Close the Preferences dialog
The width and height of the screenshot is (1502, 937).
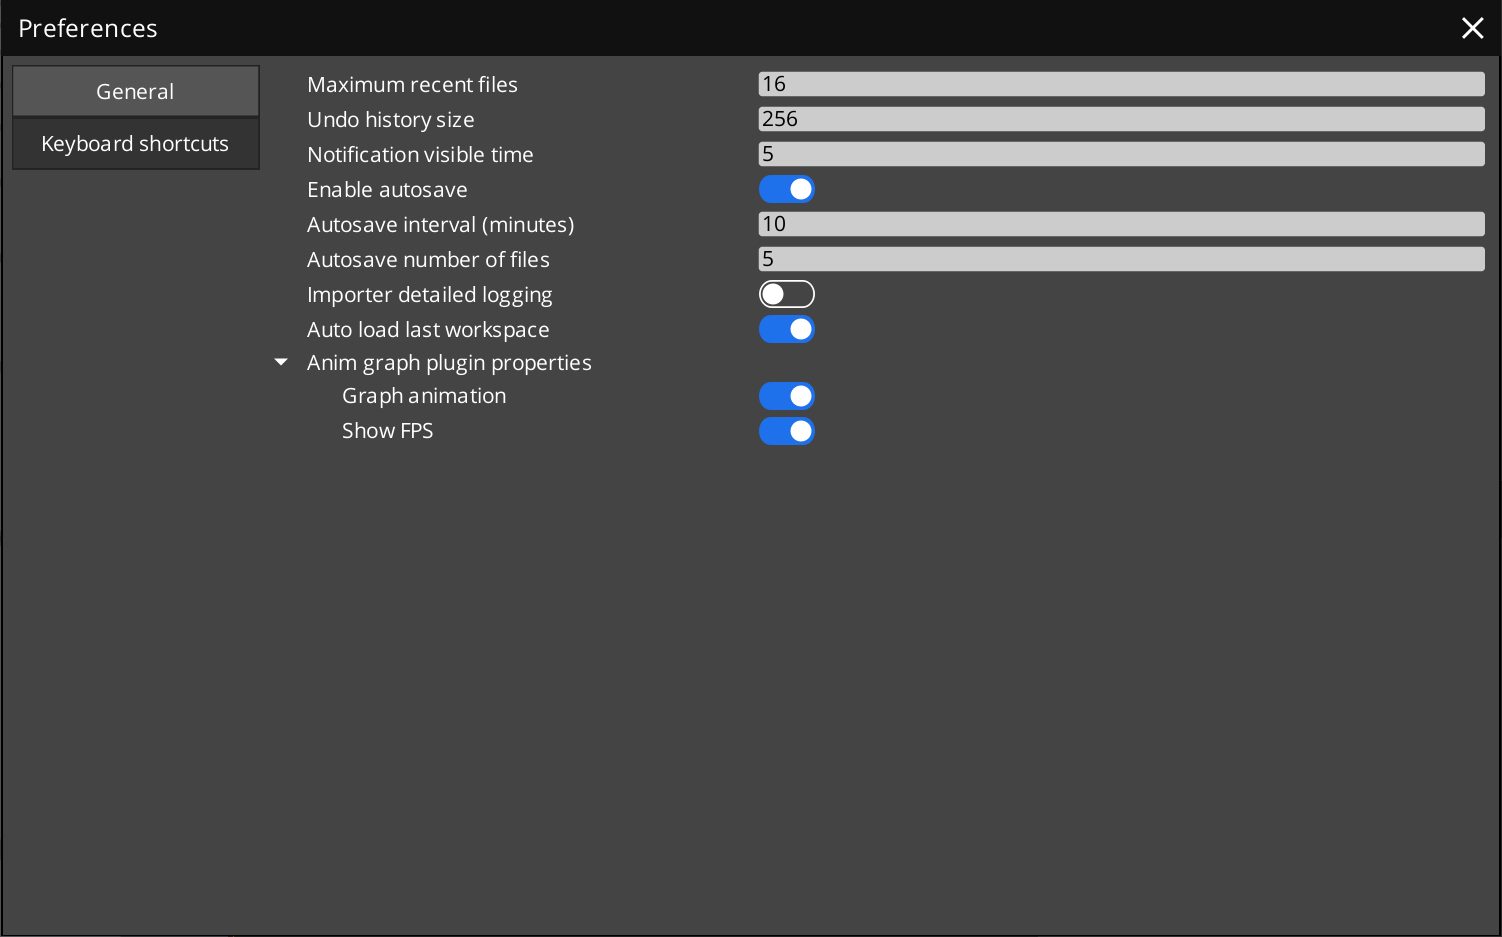[x=1472, y=28]
